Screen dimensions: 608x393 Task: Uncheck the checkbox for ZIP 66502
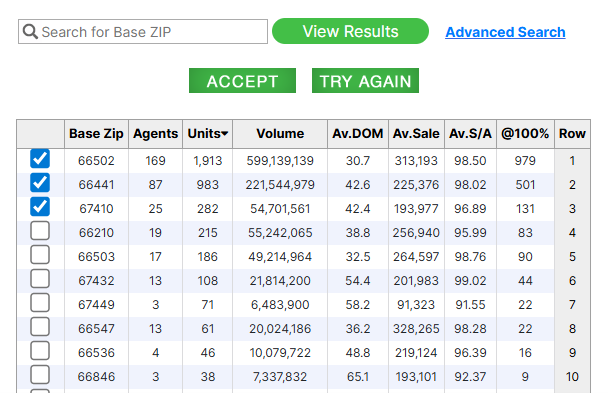40,159
